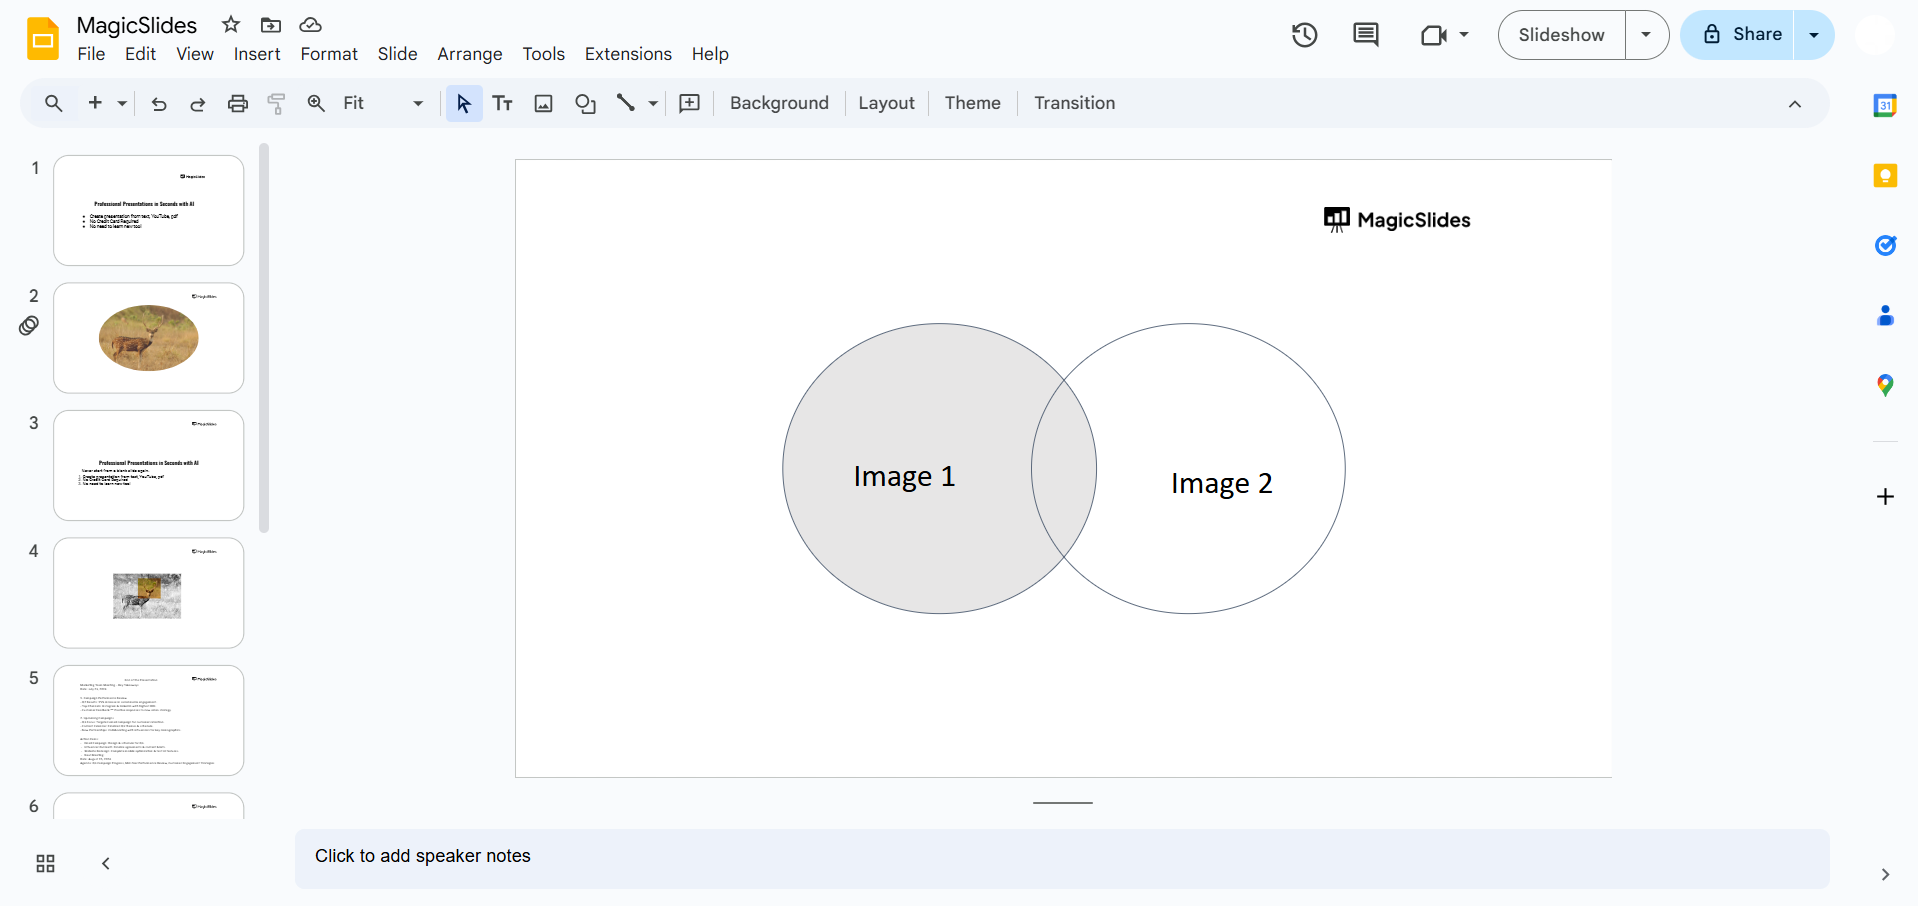Select the paint format tool

click(x=277, y=103)
